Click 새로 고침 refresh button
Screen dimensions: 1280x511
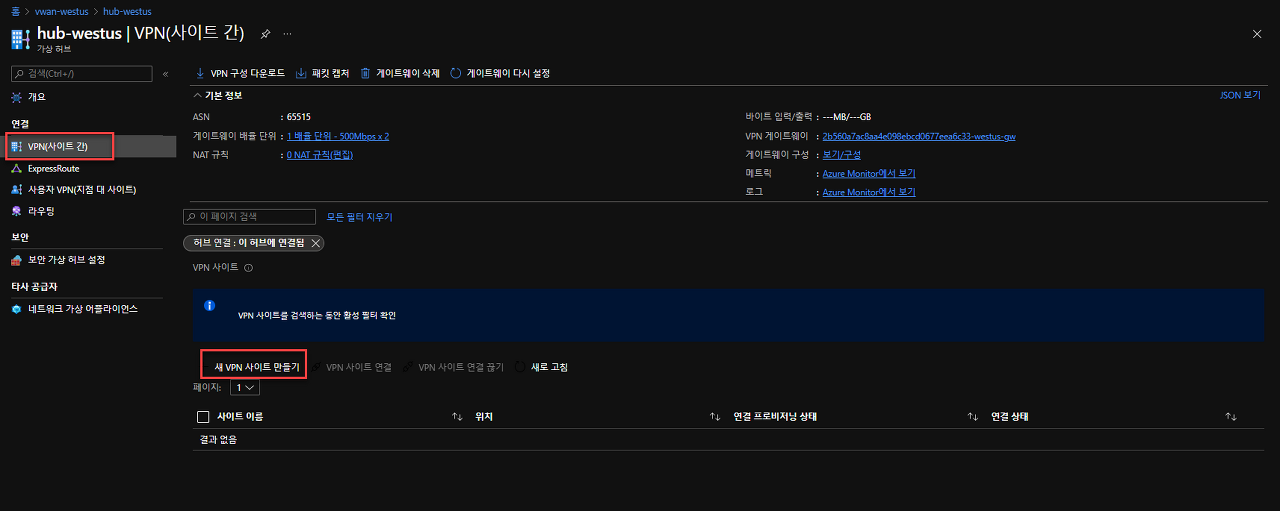(x=541, y=367)
